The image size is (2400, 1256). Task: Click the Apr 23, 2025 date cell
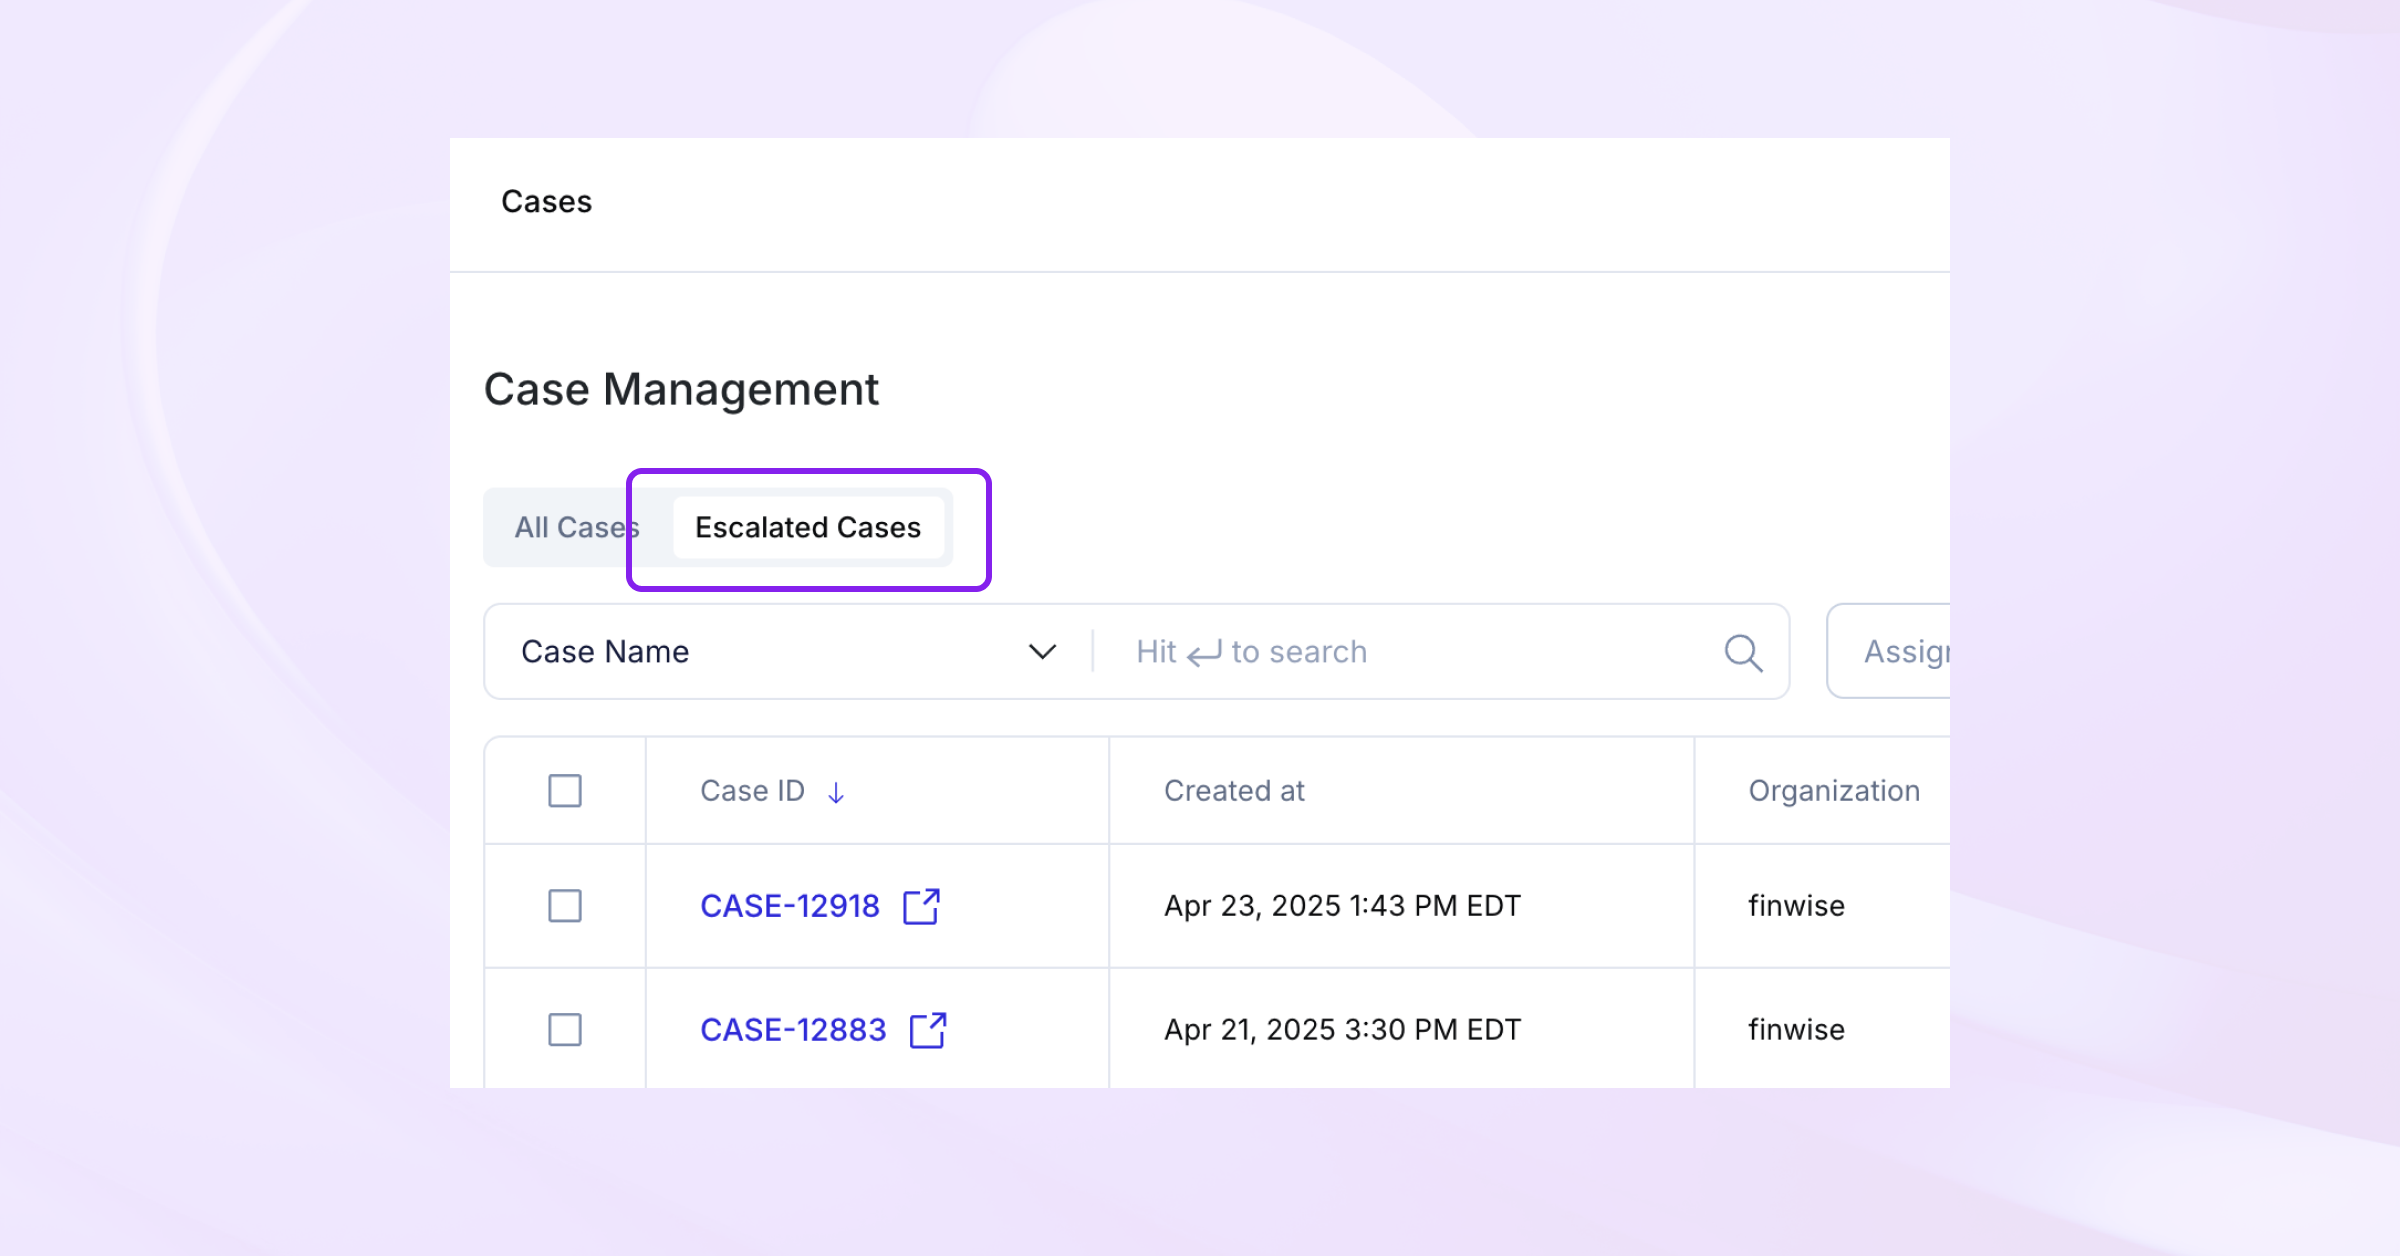pyautogui.click(x=1342, y=906)
